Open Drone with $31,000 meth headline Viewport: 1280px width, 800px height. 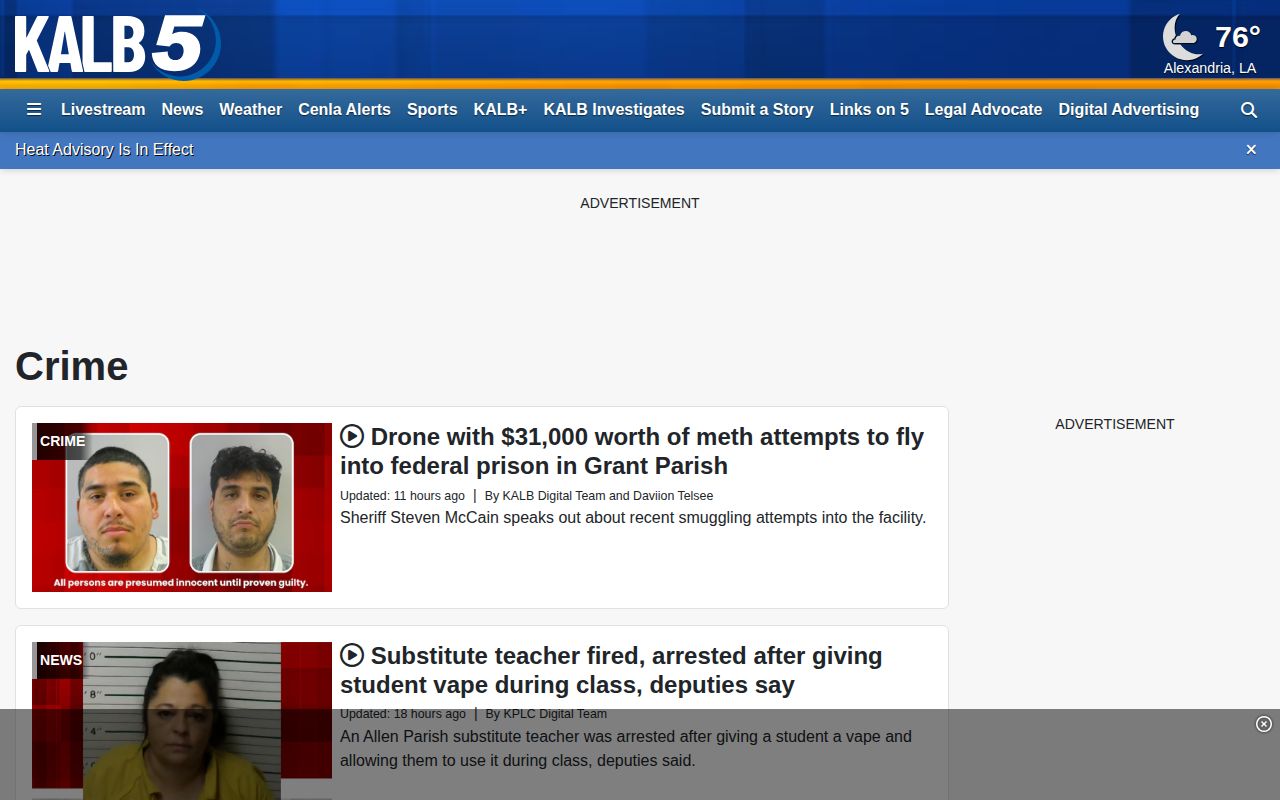pos(632,451)
